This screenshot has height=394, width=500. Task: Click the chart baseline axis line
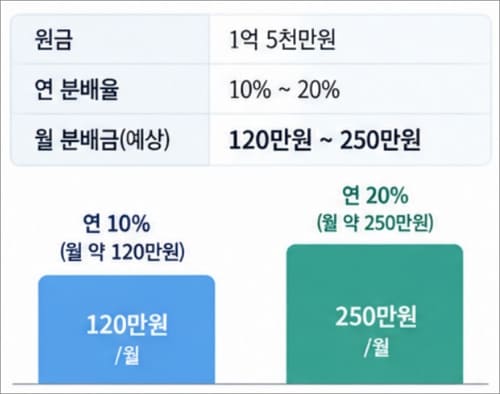pos(250,384)
